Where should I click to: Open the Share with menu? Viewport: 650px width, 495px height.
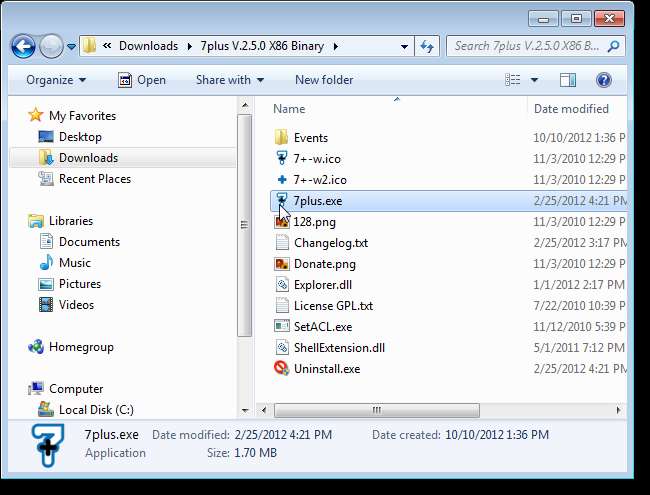[x=230, y=80]
